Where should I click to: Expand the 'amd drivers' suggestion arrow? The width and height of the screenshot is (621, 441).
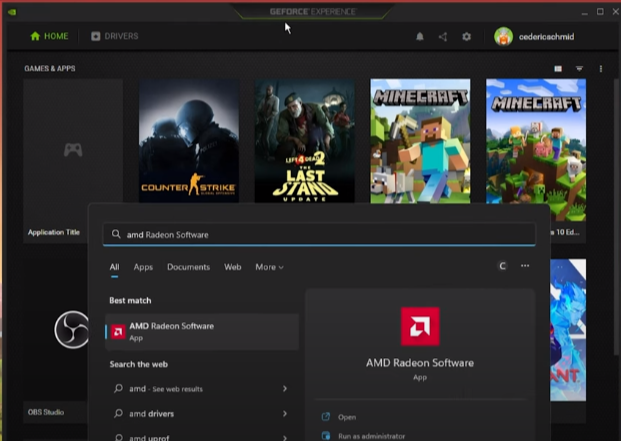284,414
